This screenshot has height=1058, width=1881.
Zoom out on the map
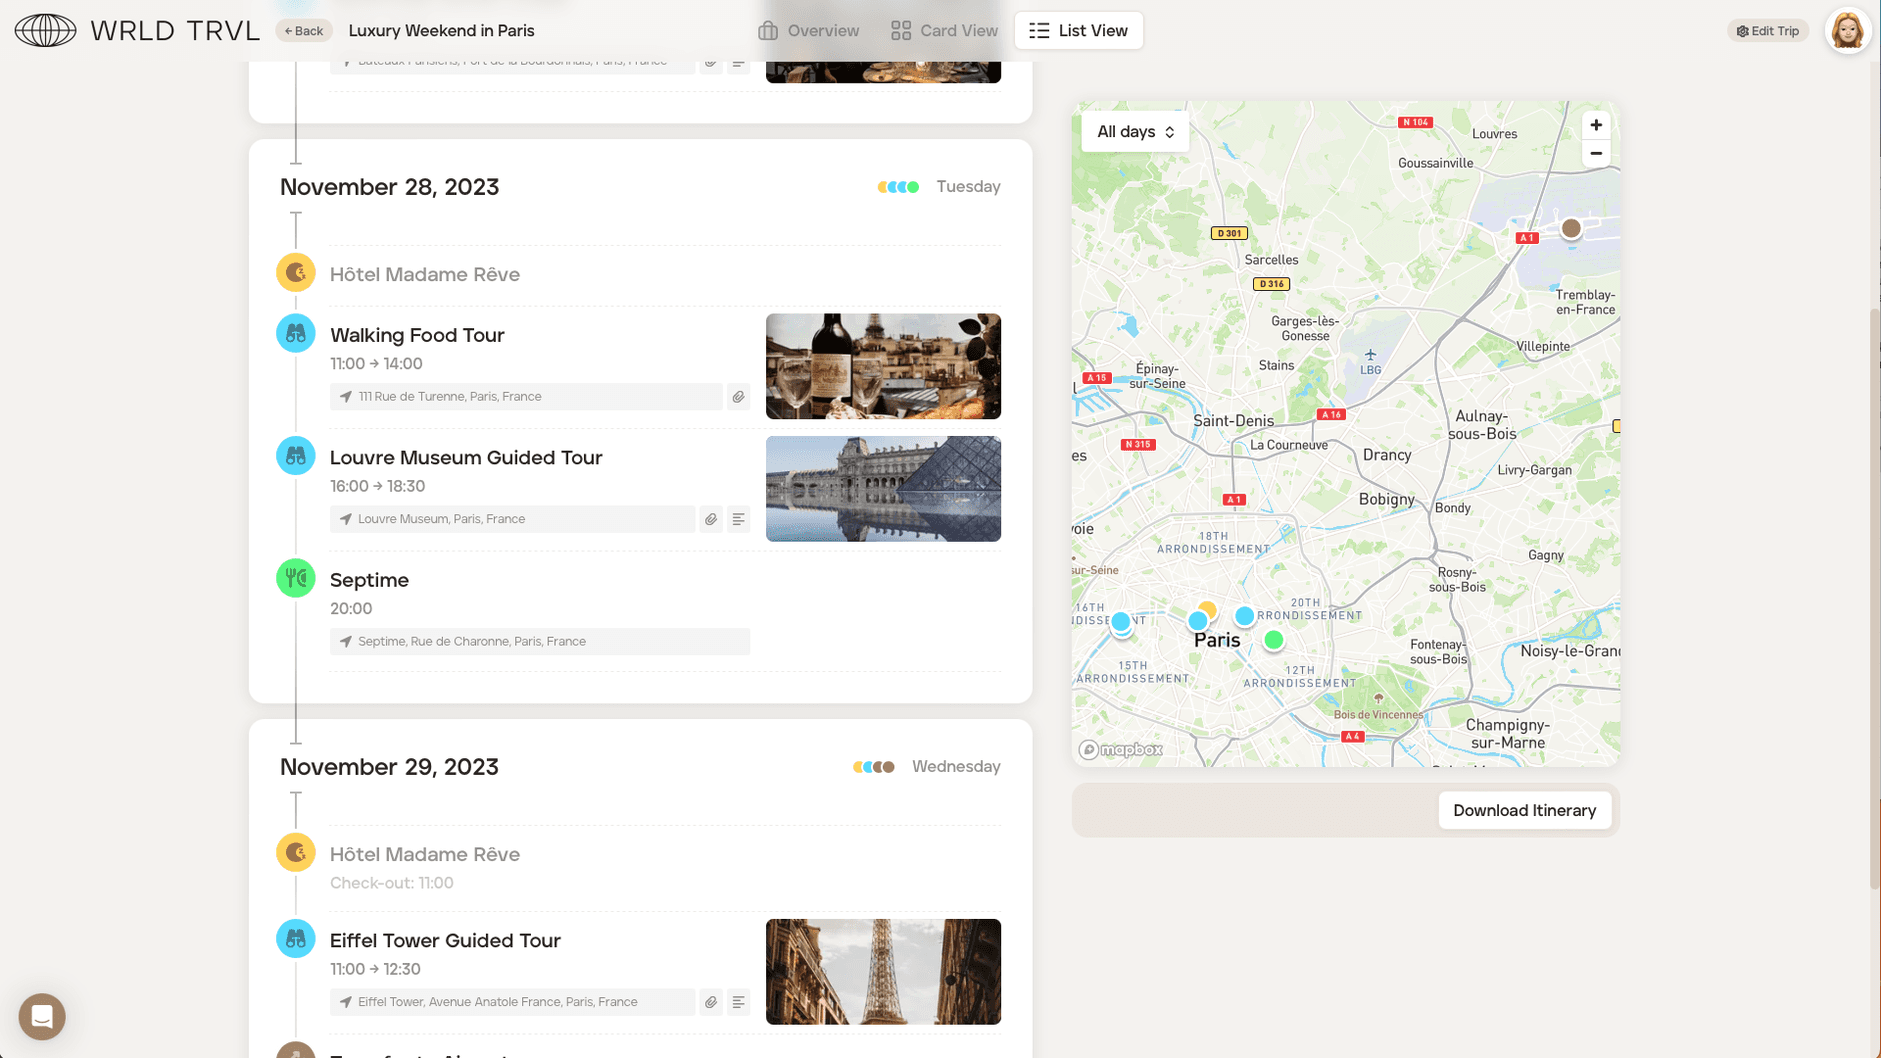coord(1596,153)
